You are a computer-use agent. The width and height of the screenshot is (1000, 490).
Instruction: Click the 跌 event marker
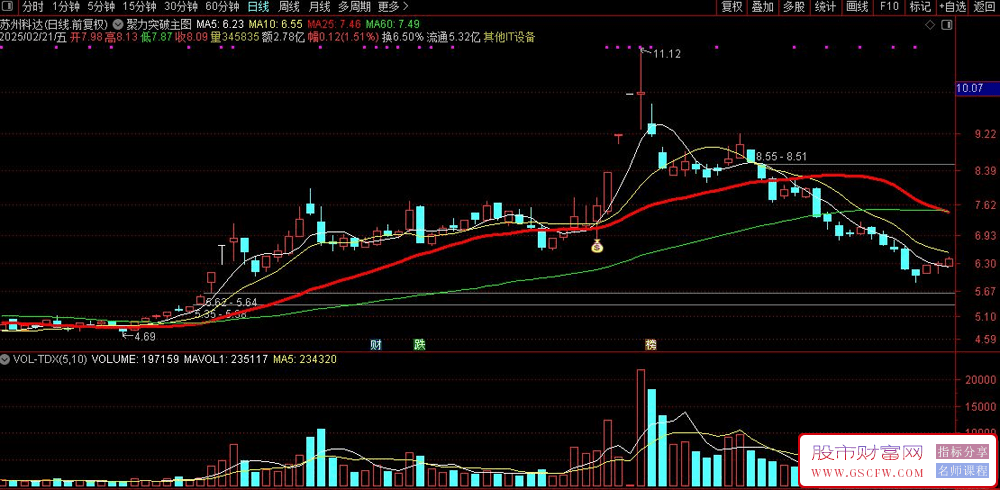tap(419, 345)
